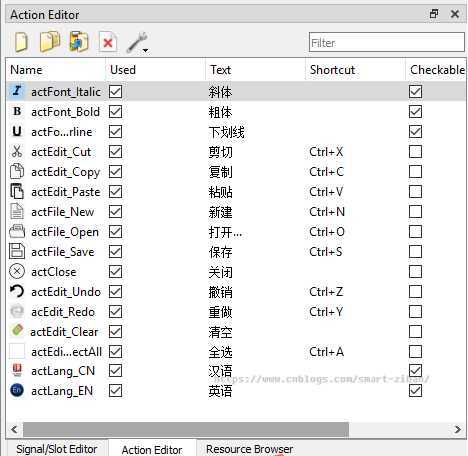Image resolution: width=468 pixels, height=456 pixels.
Task: Select the actEdit_Cut scissors icon
Action: click(17, 152)
